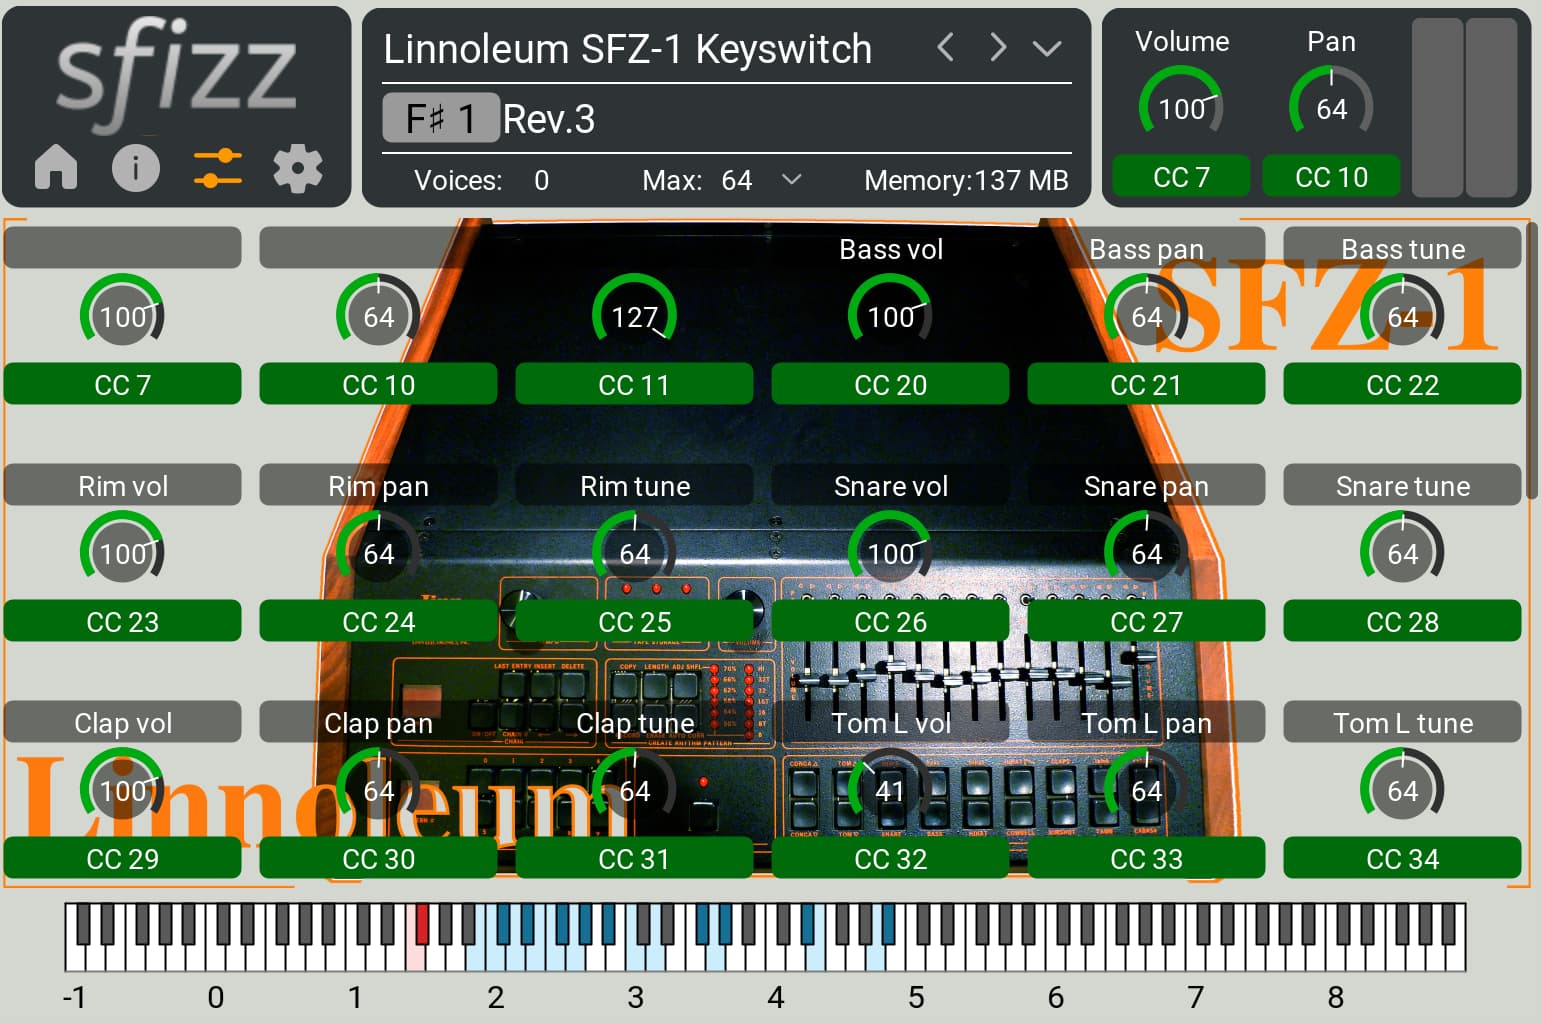Click the CC 24 green label
The height and width of the screenshot is (1023, 1542).
point(378,621)
